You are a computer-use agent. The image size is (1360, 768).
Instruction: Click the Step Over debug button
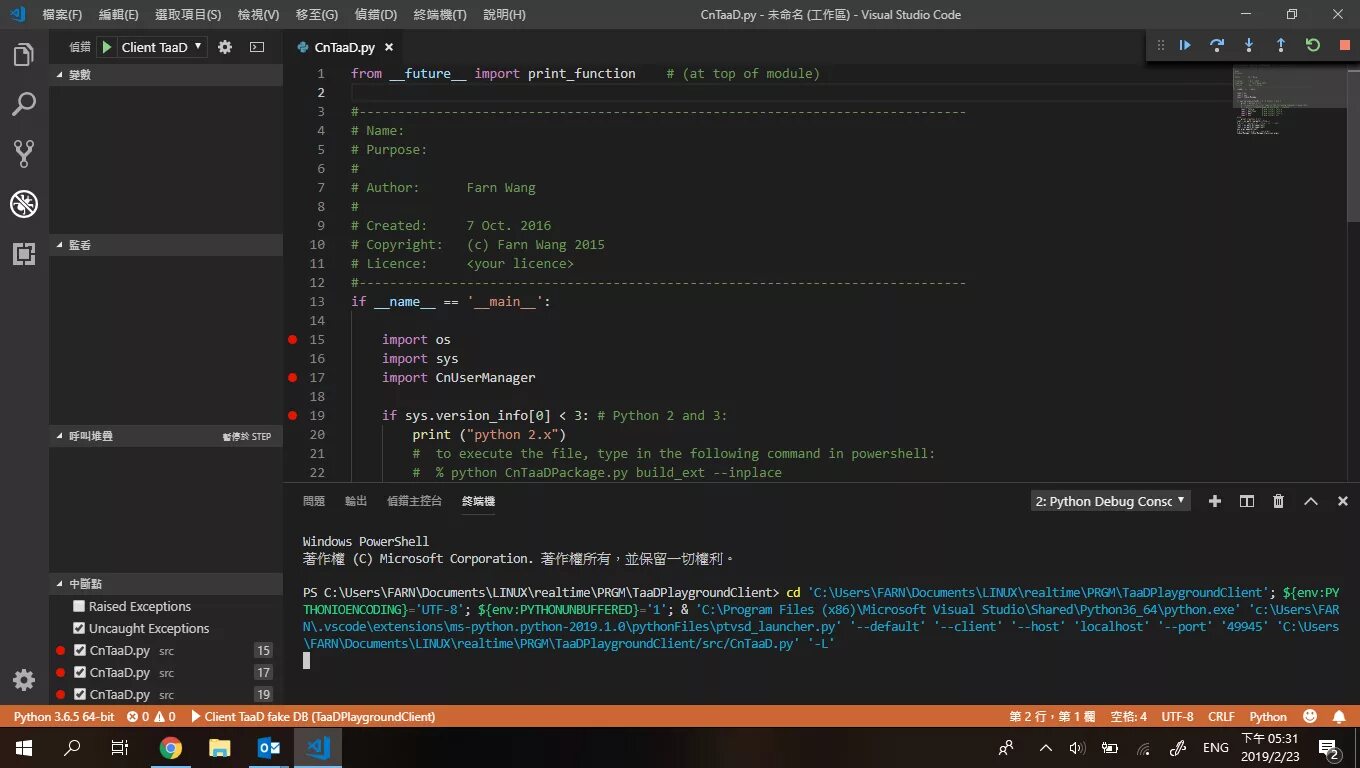tap(1217, 45)
